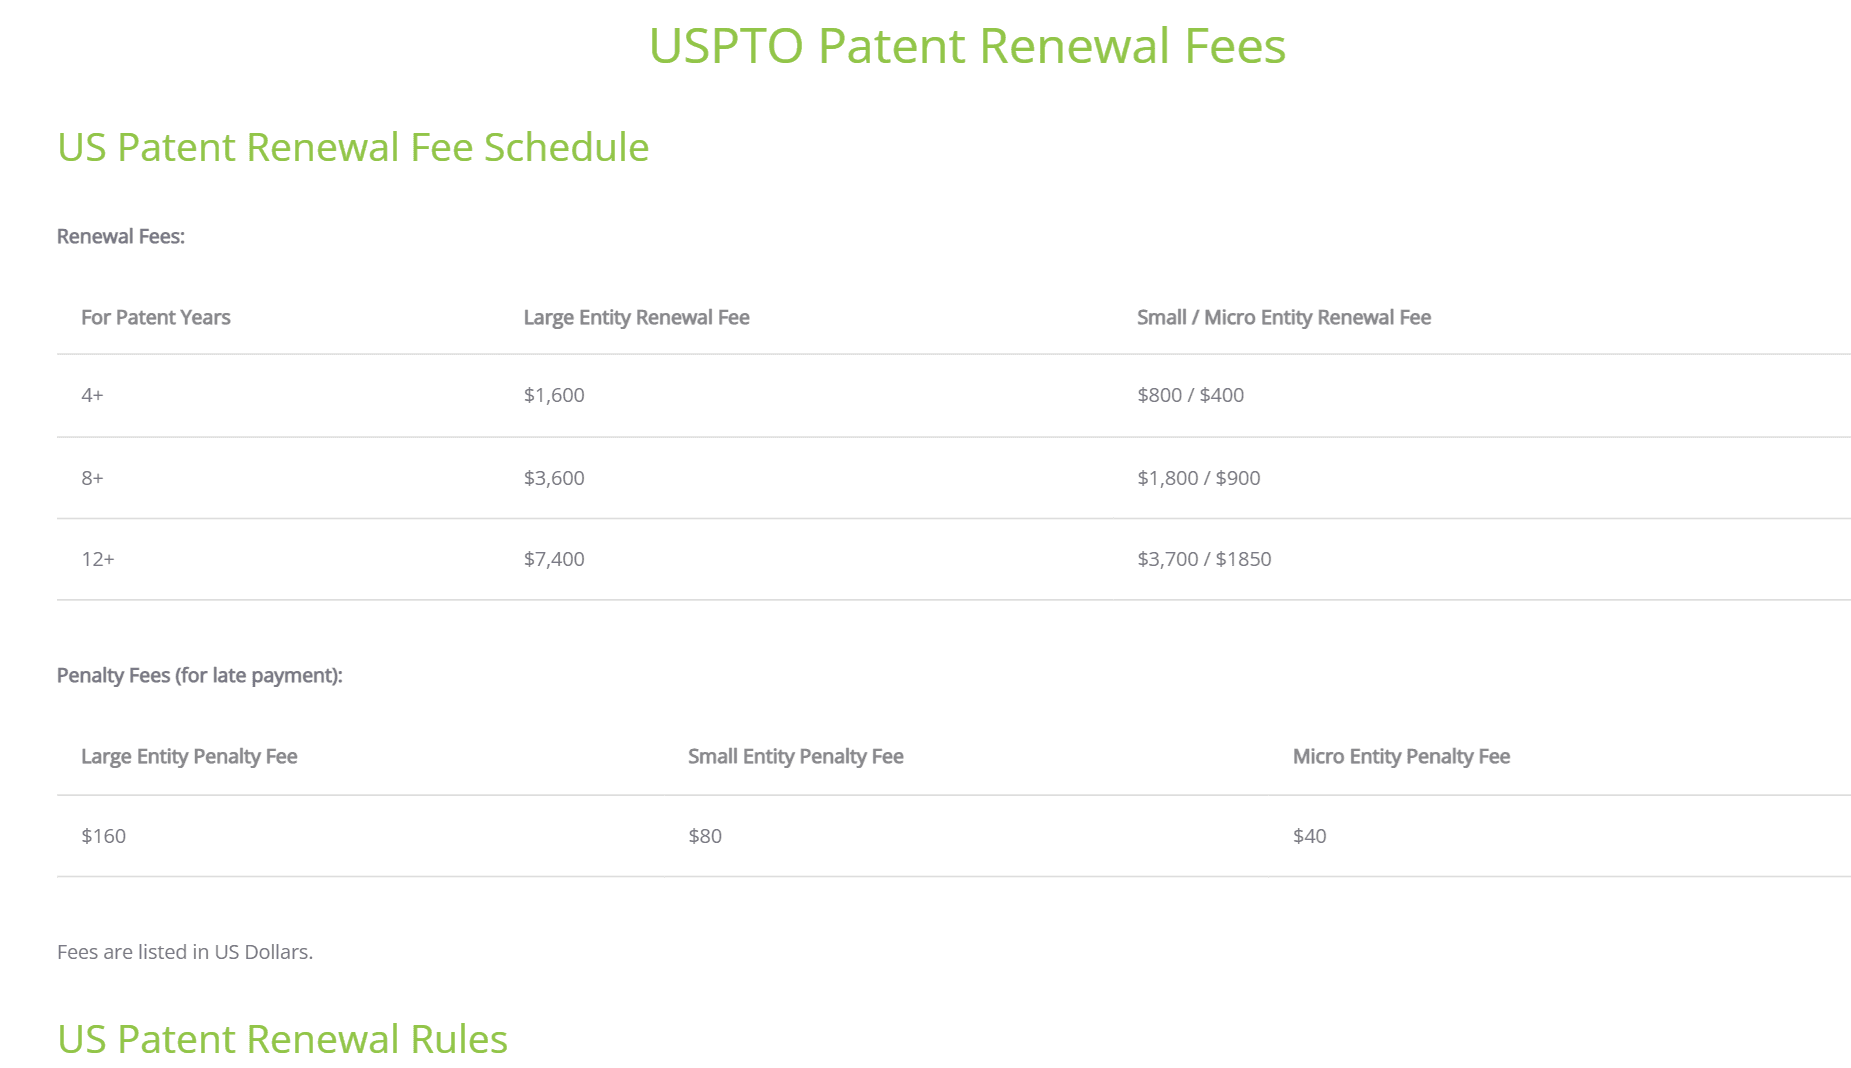This screenshot has height=1068, width=1851.
Task: Select the $1,600 large entity fee
Action: coord(554,395)
